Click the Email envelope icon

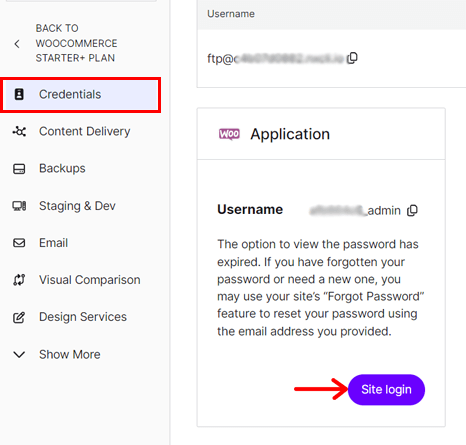pyautogui.click(x=19, y=243)
